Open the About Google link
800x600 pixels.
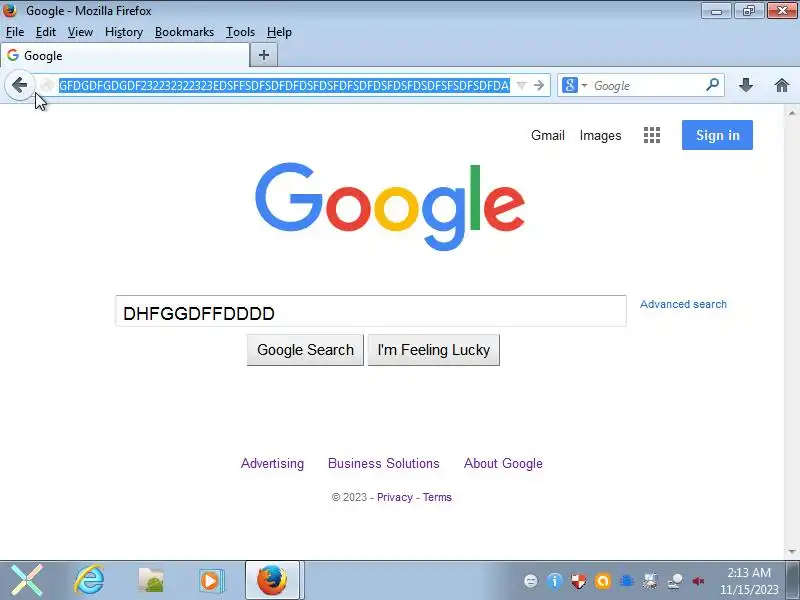[x=503, y=463]
